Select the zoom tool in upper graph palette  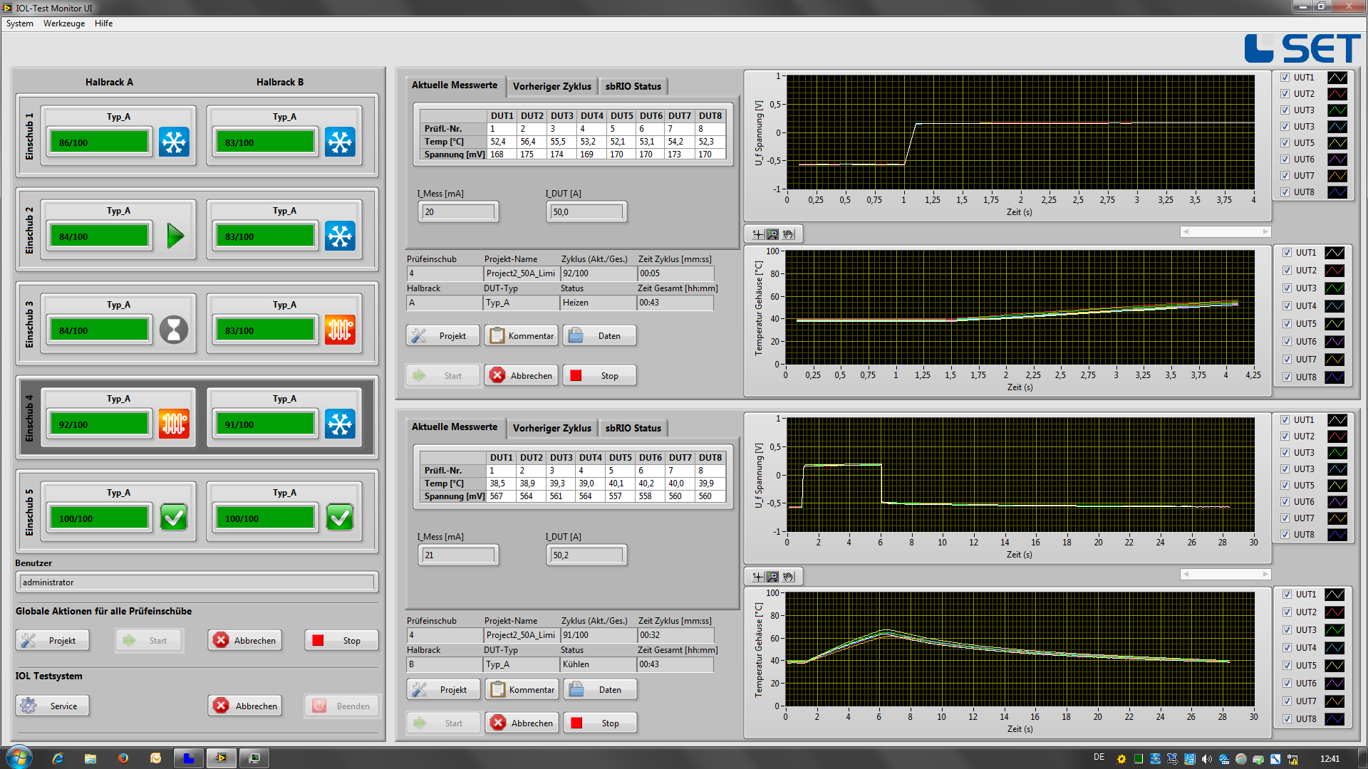pyautogui.click(x=772, y=234)
